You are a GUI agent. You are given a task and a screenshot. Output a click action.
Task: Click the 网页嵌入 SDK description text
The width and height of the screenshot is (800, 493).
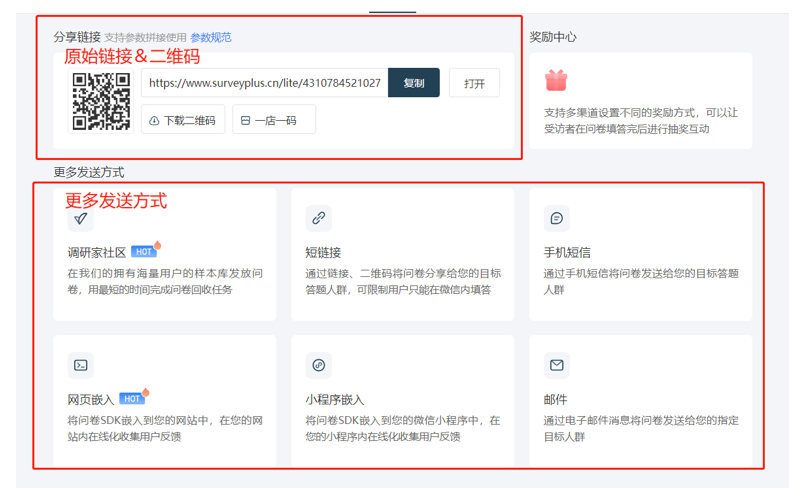click(x=165, y=429)
